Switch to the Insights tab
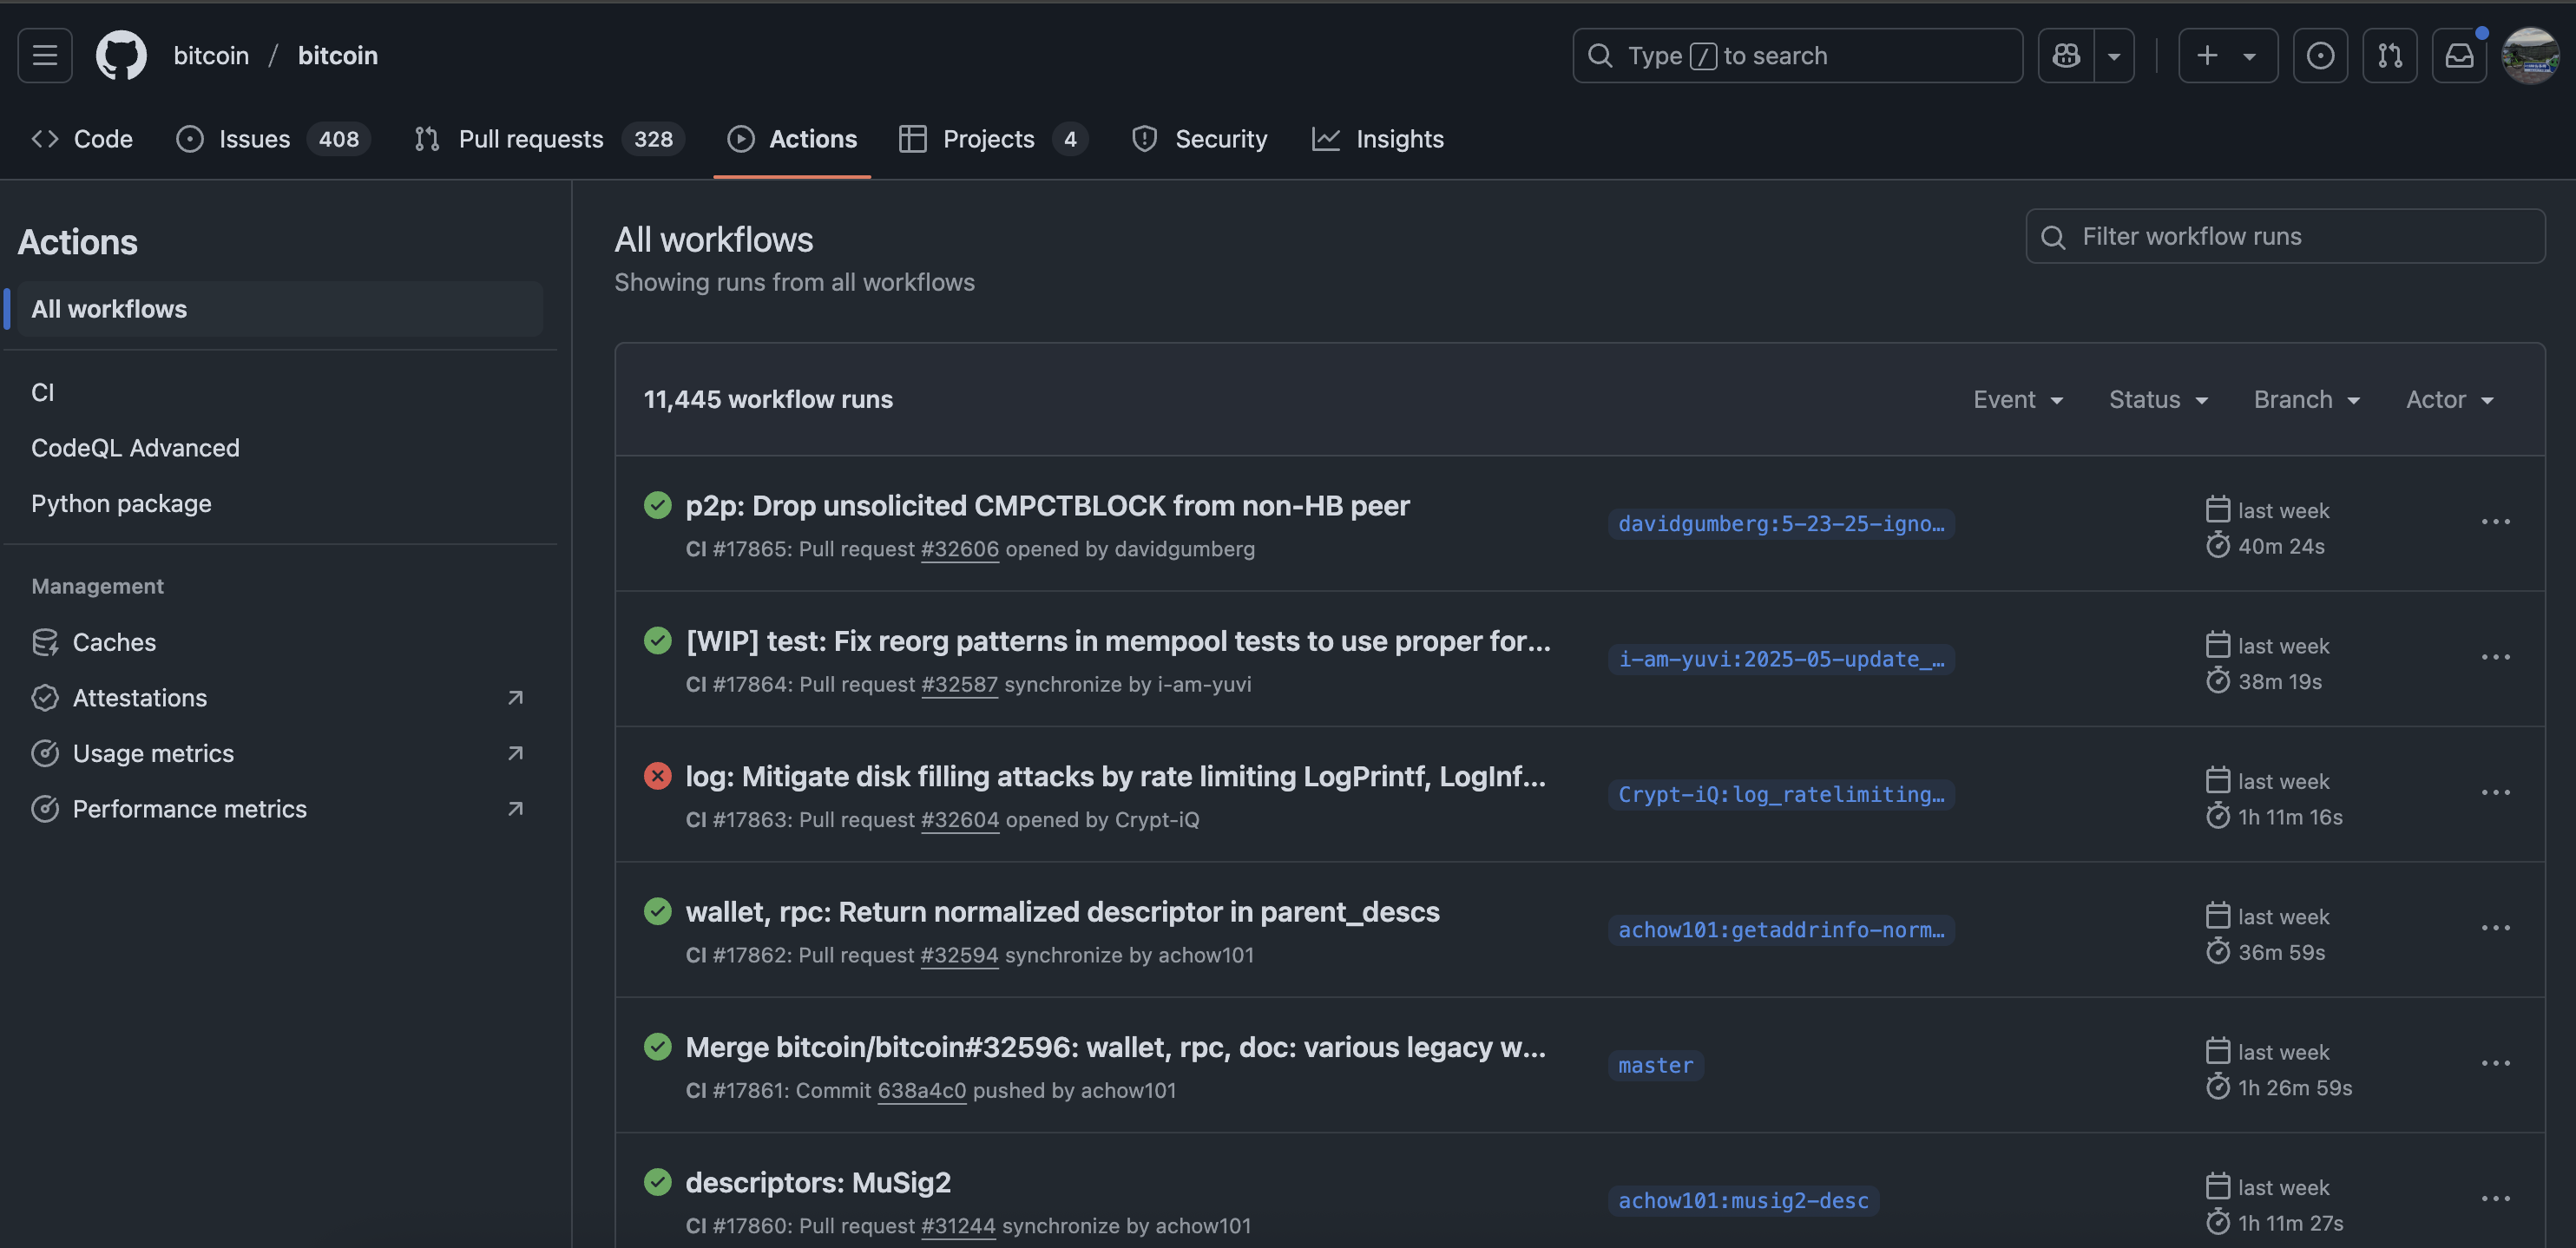The image size is (2576, 1248). pyautogui.click(x=1378, y=139)
